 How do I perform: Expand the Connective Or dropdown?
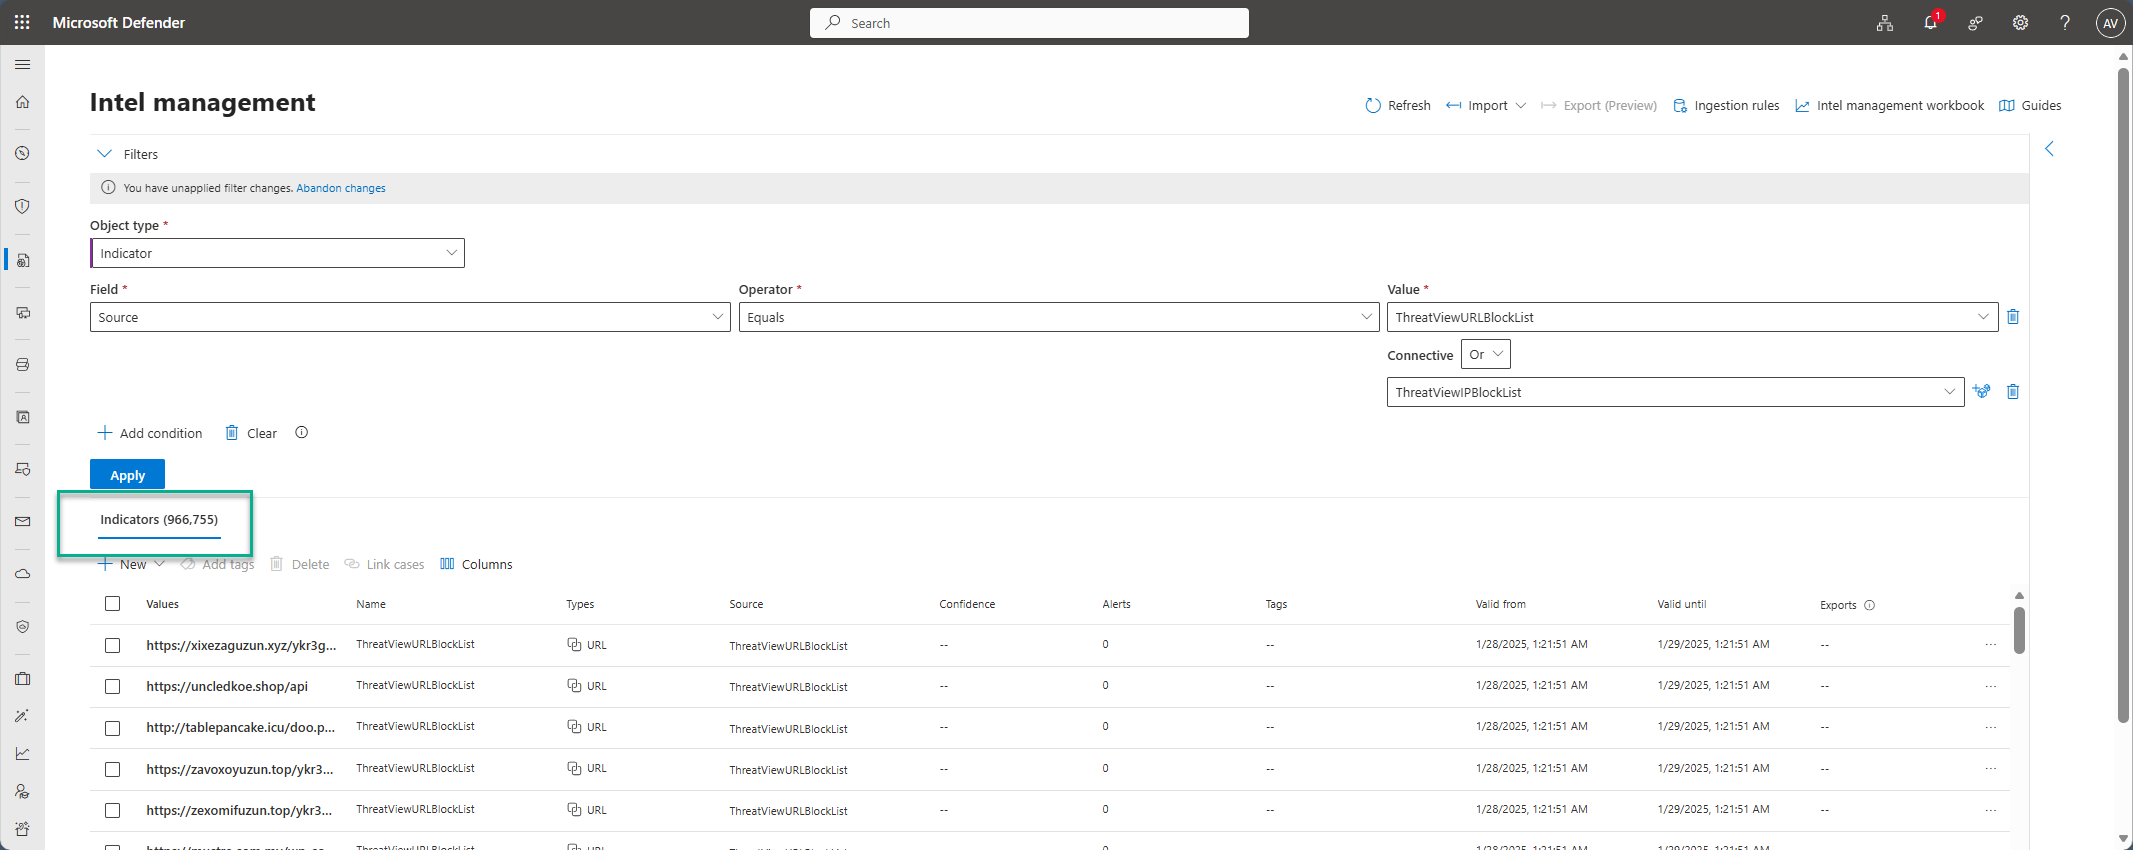point(1485,355)
